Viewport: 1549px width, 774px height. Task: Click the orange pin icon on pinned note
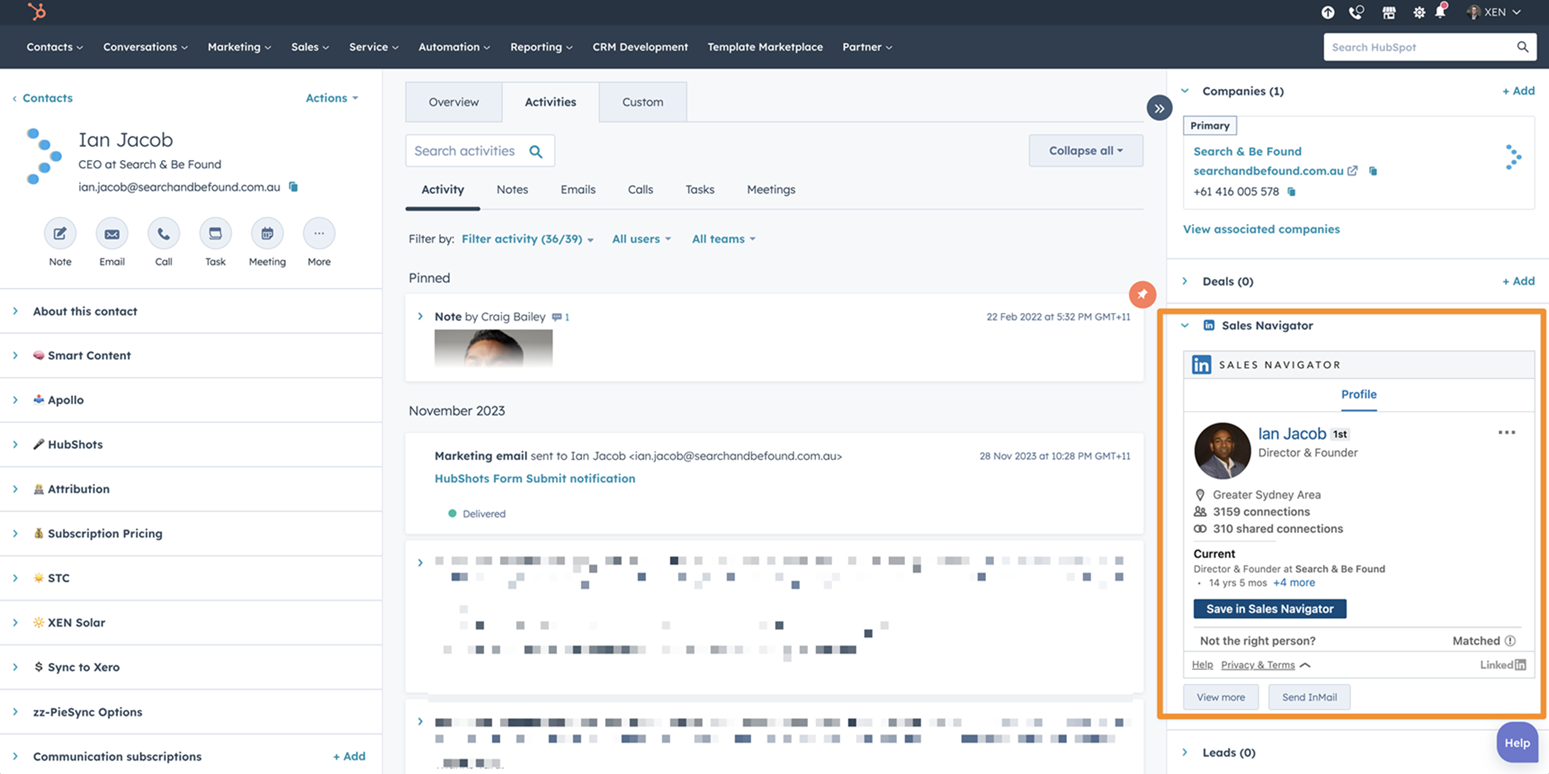[1142, 295]
